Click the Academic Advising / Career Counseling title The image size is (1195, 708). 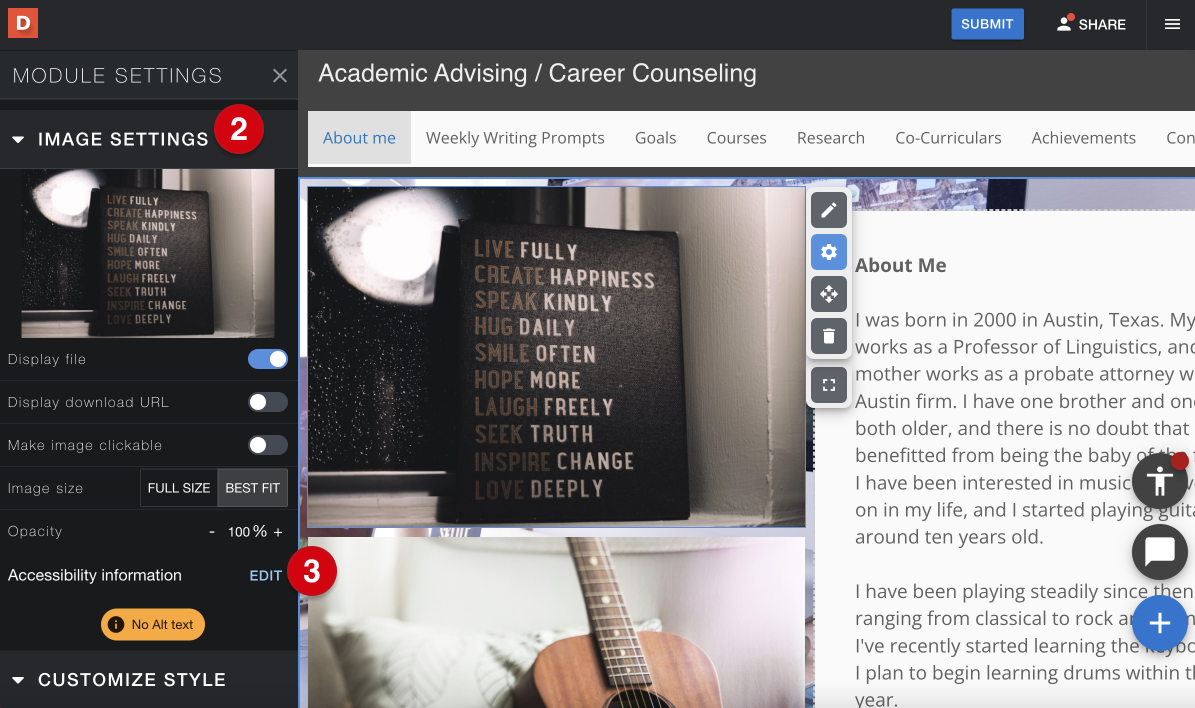[537, 73]
